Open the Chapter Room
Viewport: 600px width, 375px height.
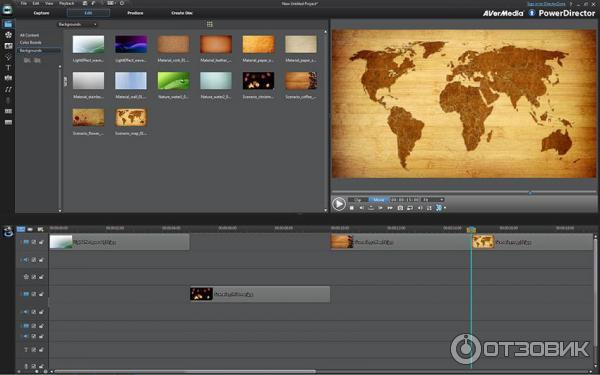pyautogui.click(x=8, y=111)
